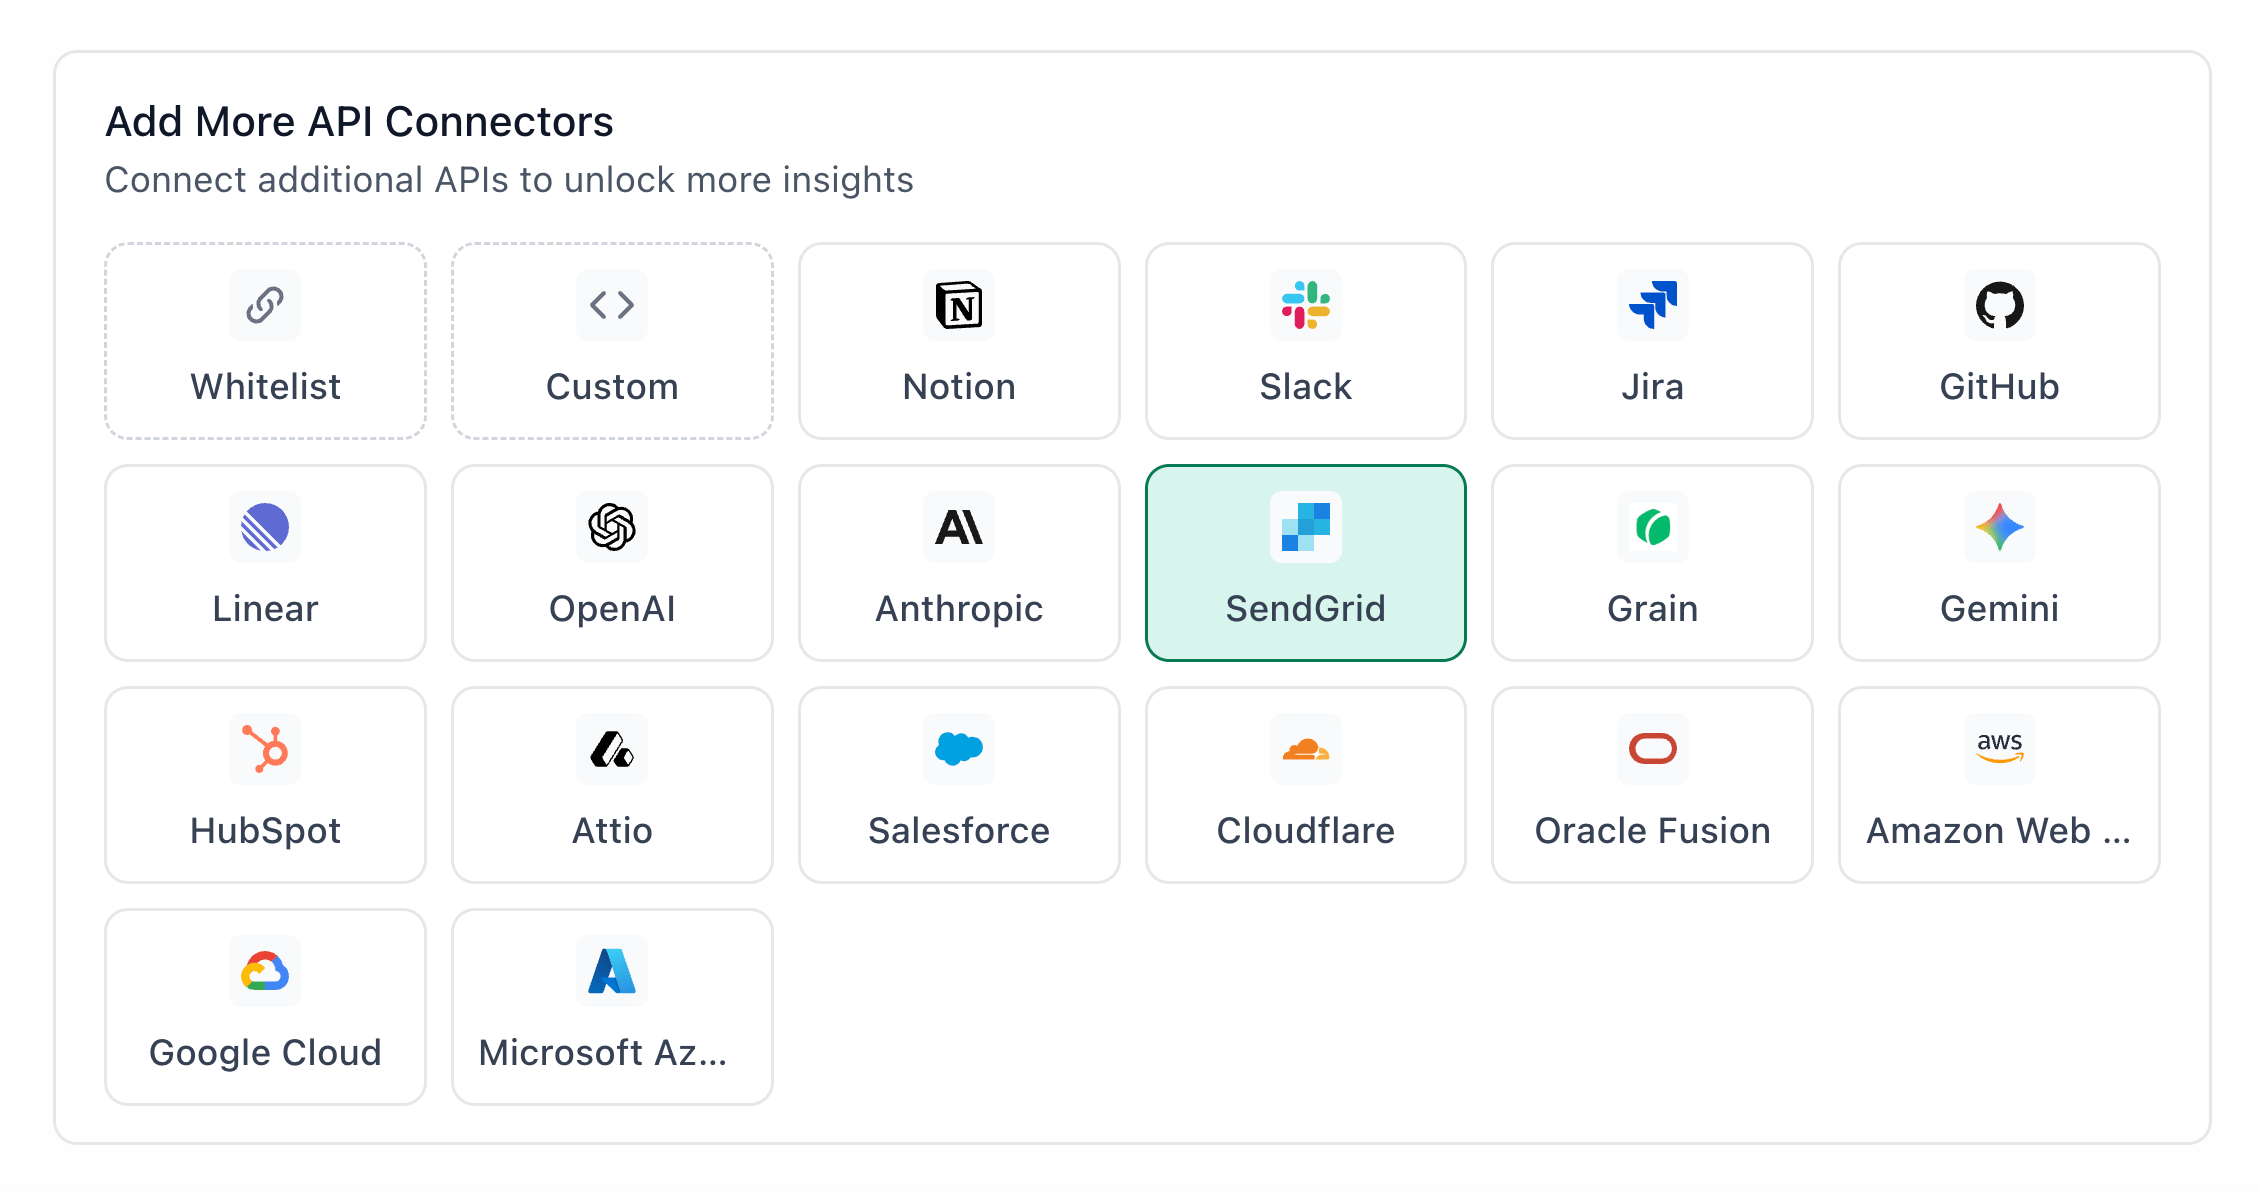Viewport: 2260px width, 1192px height.
Task: Click the Add More API Connectors heading
Action: pos(359,122)
